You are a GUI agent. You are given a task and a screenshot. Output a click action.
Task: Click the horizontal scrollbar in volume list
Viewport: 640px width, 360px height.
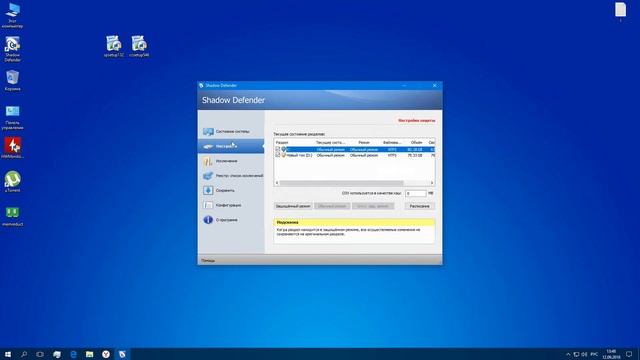[341, 183]
